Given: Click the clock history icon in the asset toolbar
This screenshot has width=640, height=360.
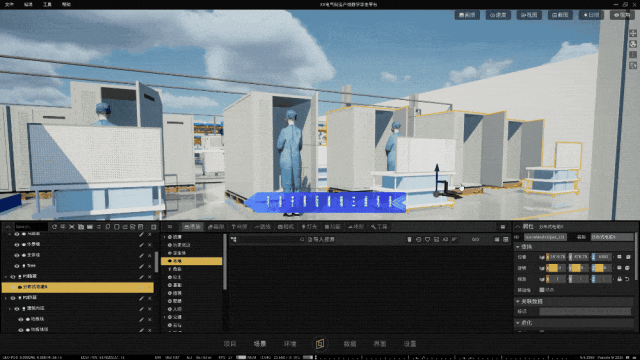Looking at the screenshot, I should click(418, 239).
